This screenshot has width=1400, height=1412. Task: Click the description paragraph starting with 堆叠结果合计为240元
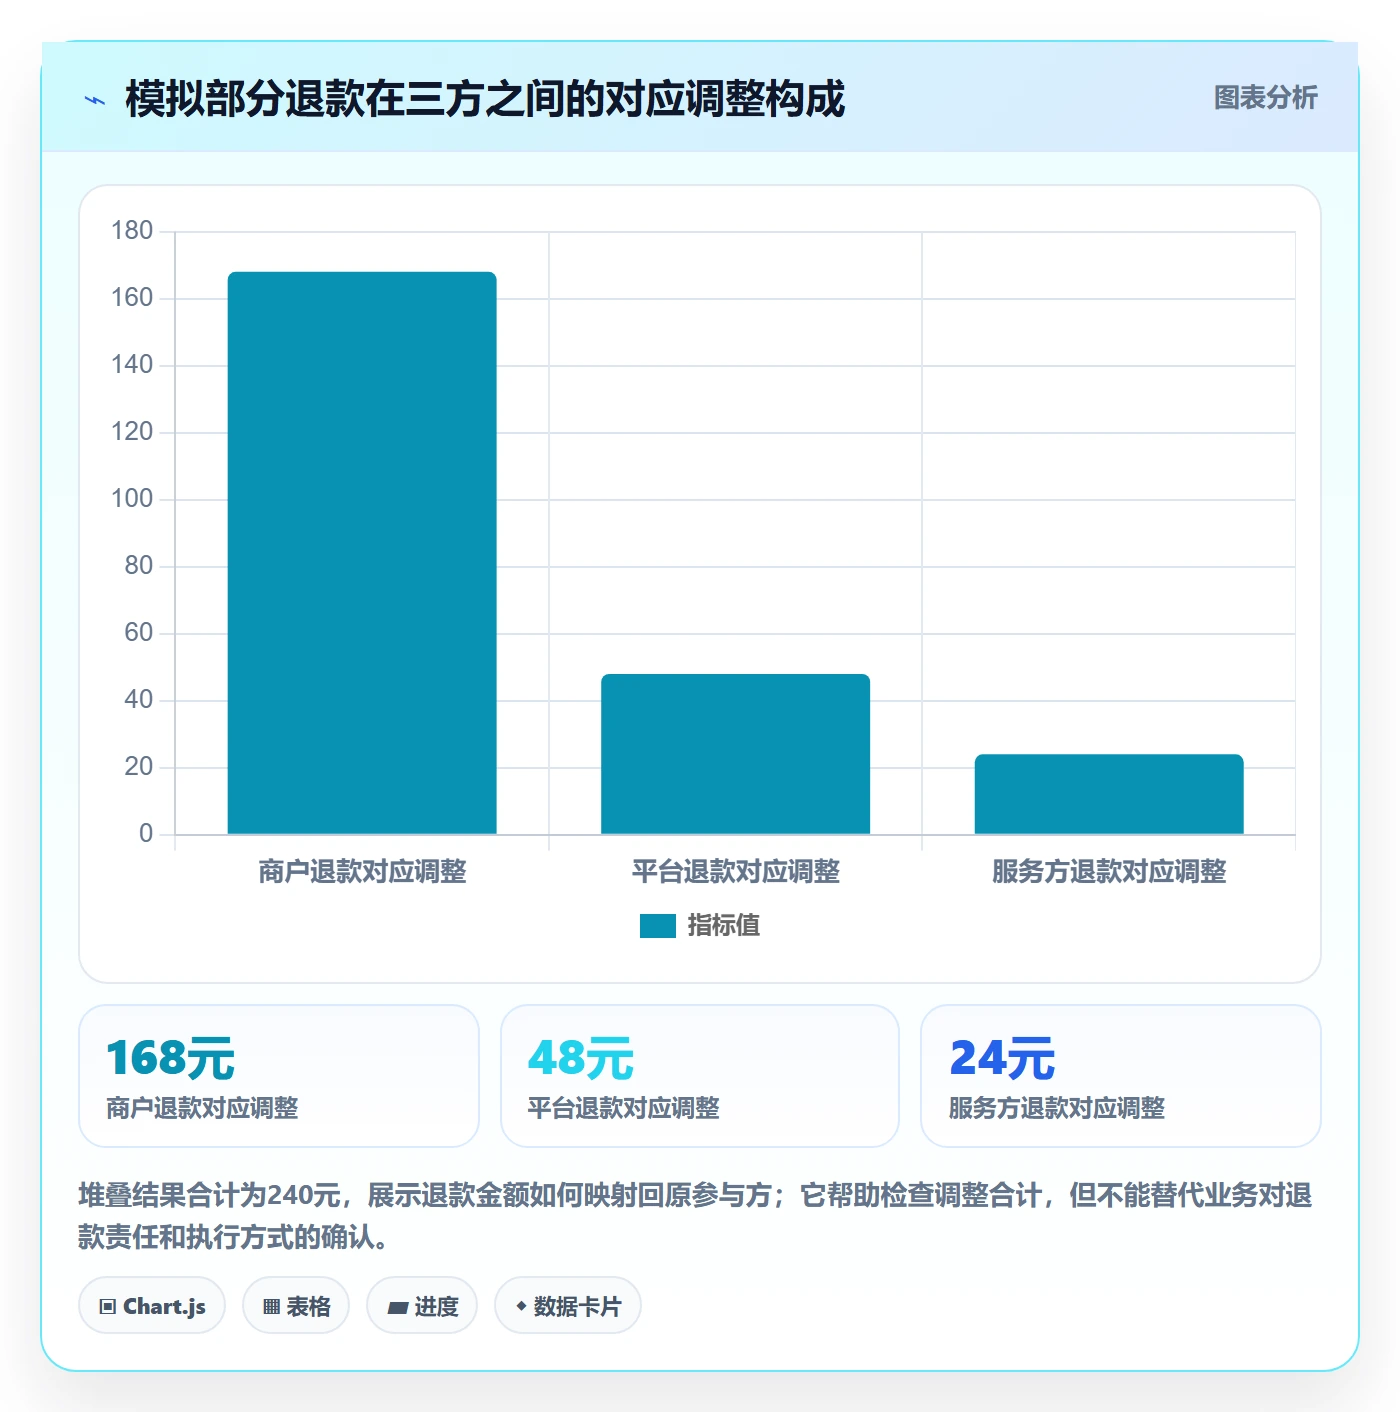click(x=695, y=1216)
